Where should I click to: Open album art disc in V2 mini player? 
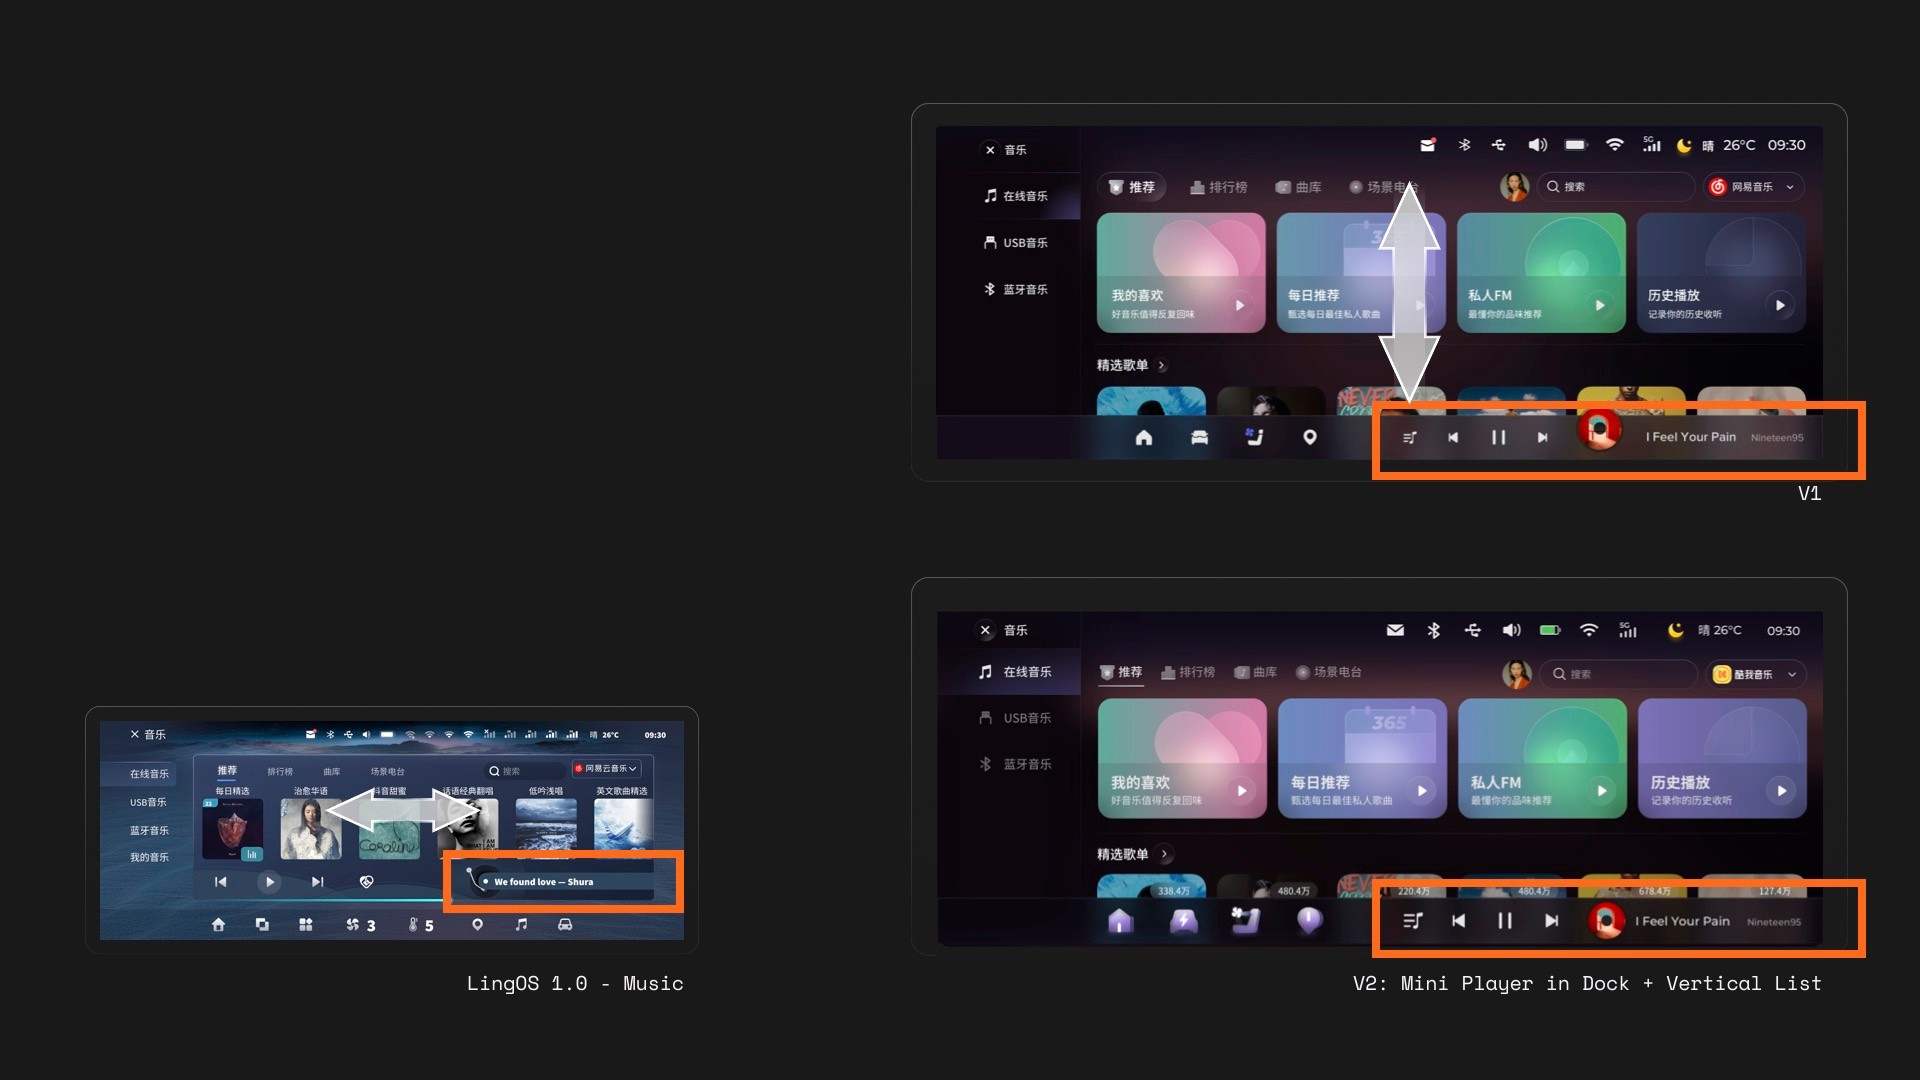point(1607,921)
